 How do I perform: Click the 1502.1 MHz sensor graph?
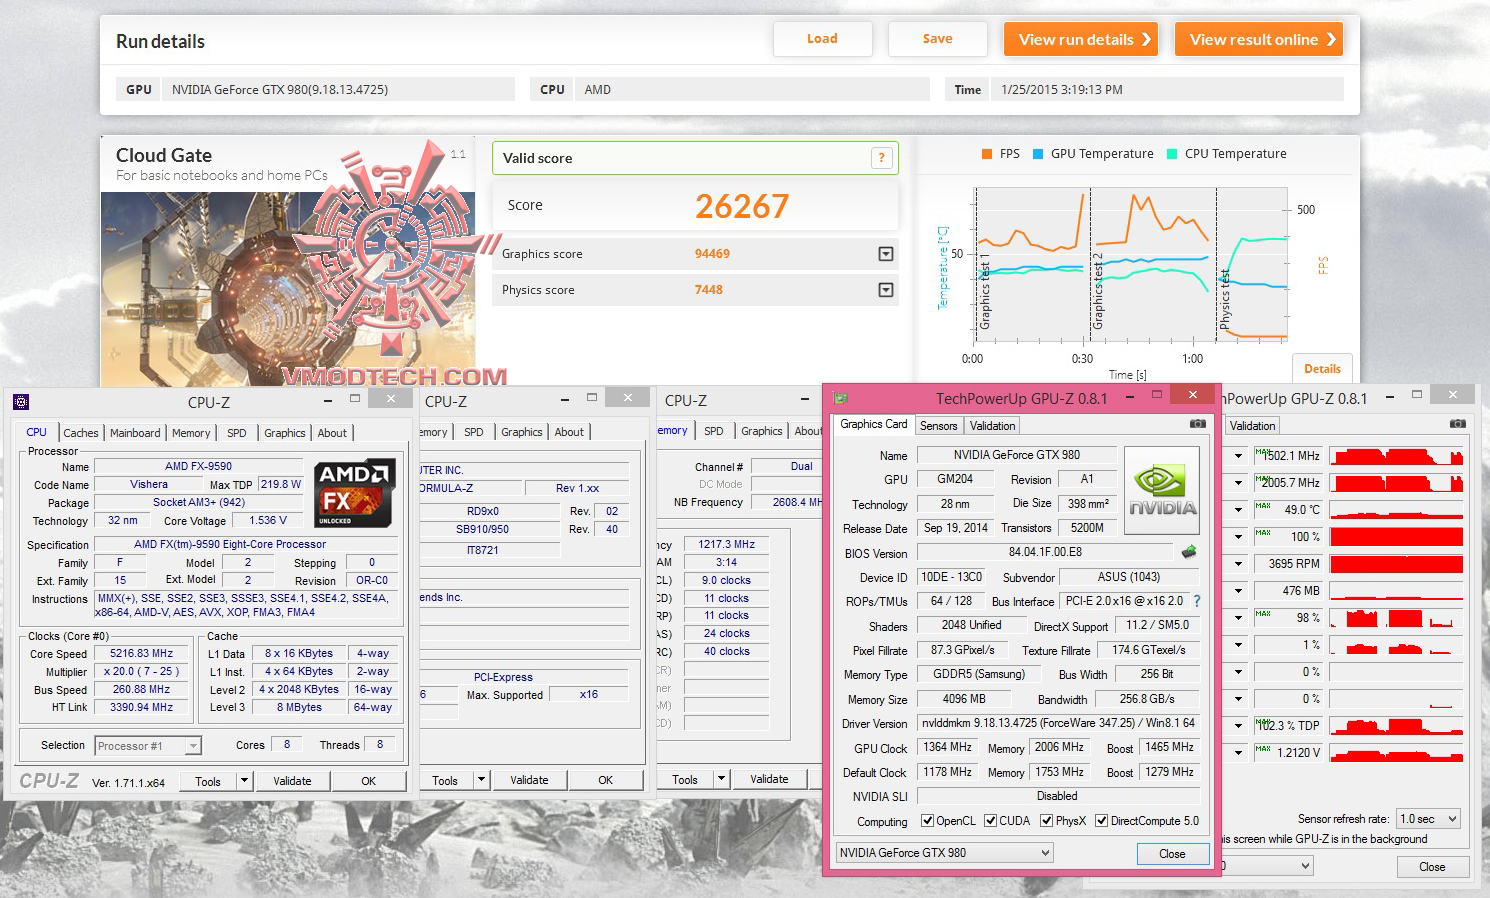(x=1397, y=456)
